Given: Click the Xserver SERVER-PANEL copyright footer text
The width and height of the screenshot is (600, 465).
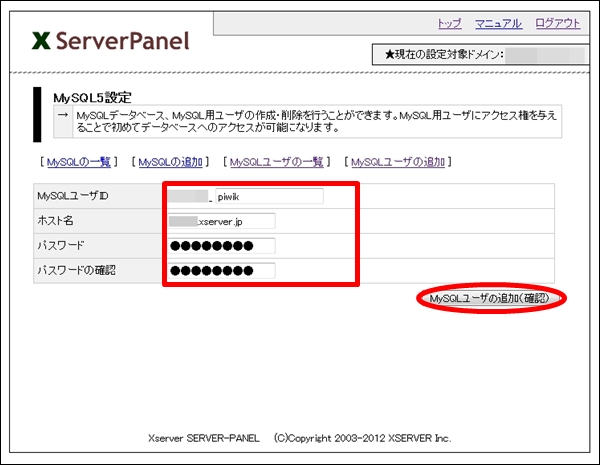Looking at the screenshot, I should click(300, 438).
